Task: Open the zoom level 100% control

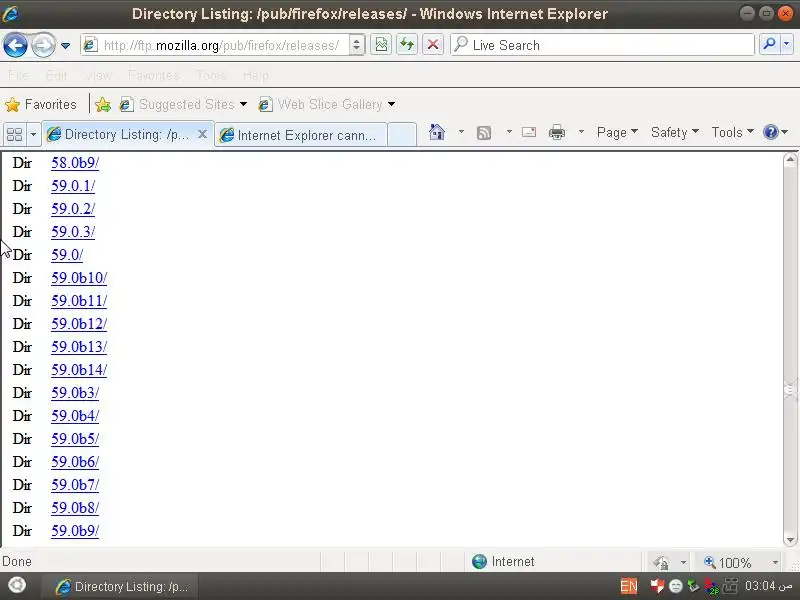Action: pyautogui.click(x=740, y=562)
